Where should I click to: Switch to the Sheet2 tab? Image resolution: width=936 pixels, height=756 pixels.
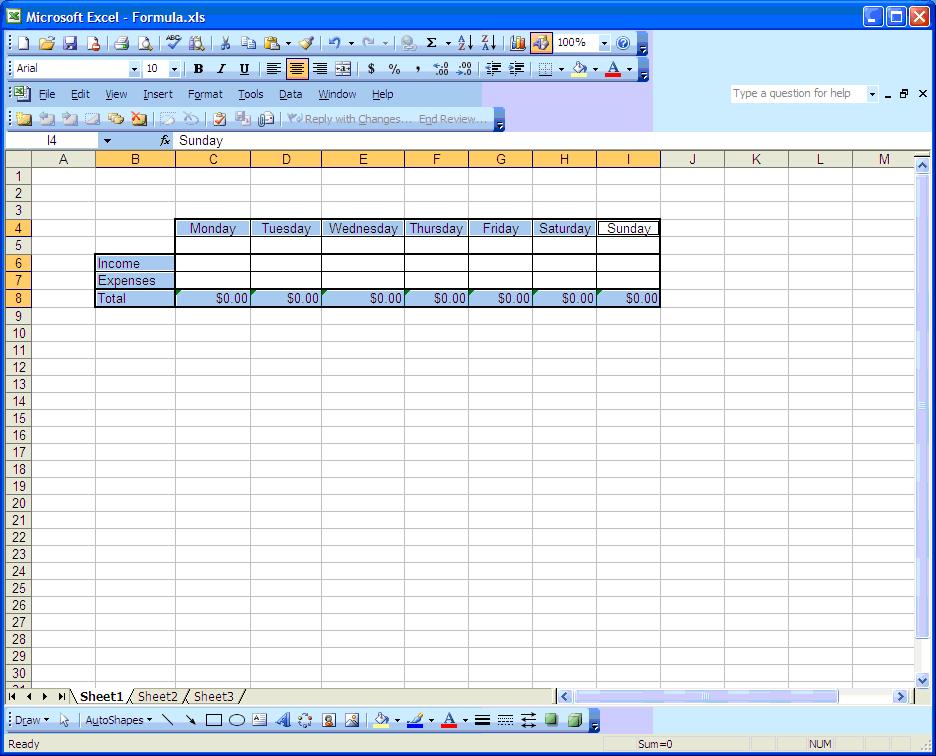158,696
